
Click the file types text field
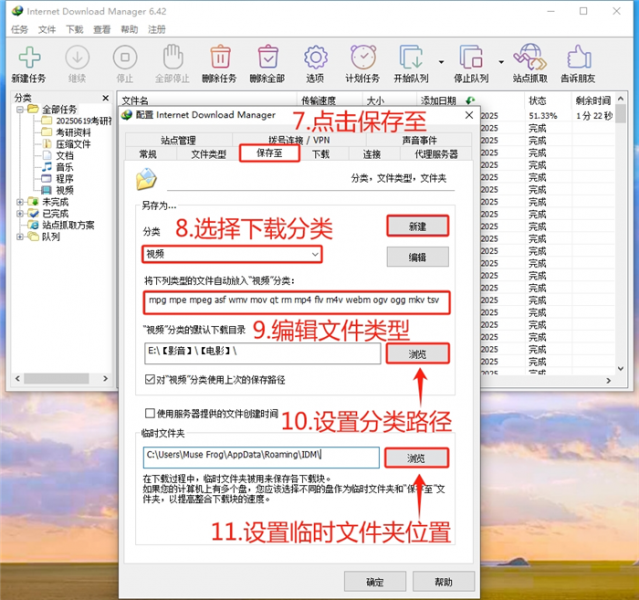click(297, 302)
